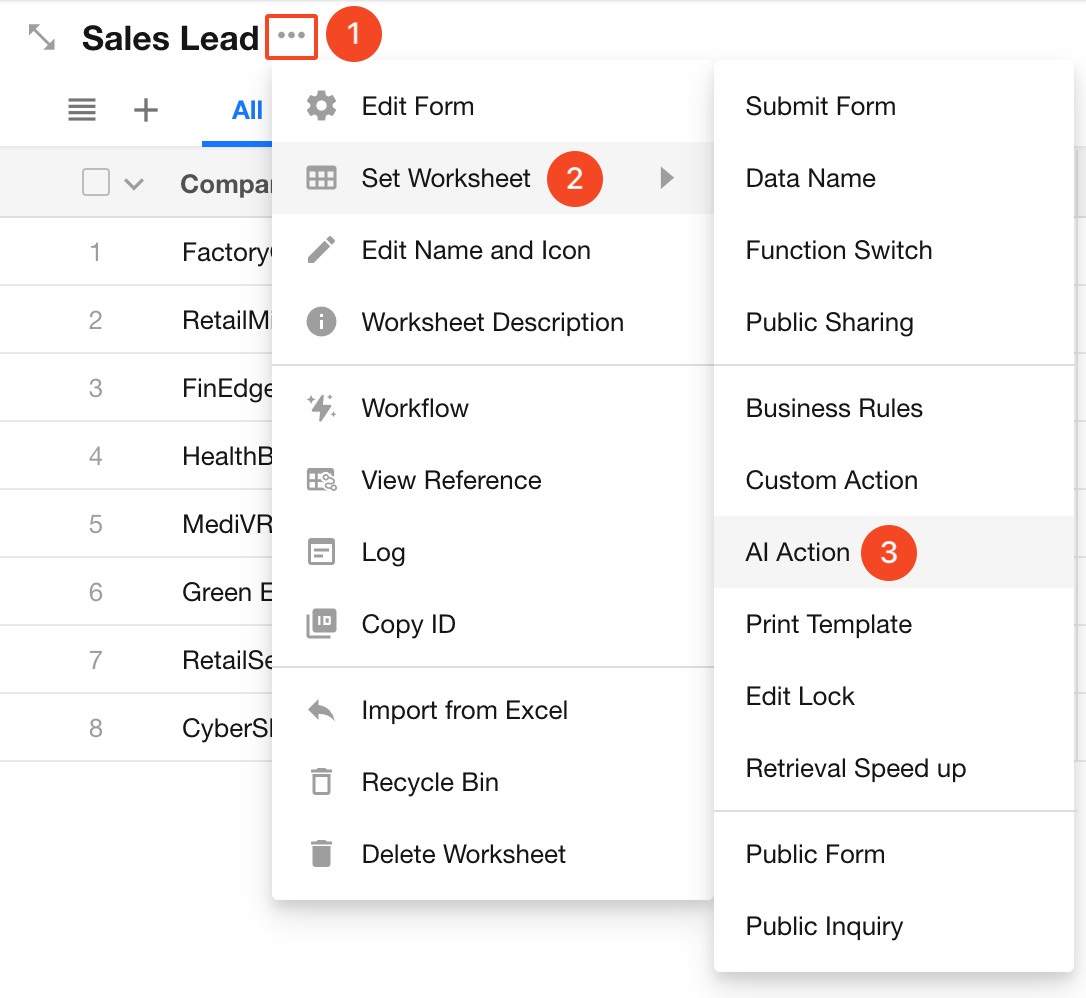The height and width of the screenshot is (998, 1086).
Task: Select AI Action from submenu
Action: [797, 552]
